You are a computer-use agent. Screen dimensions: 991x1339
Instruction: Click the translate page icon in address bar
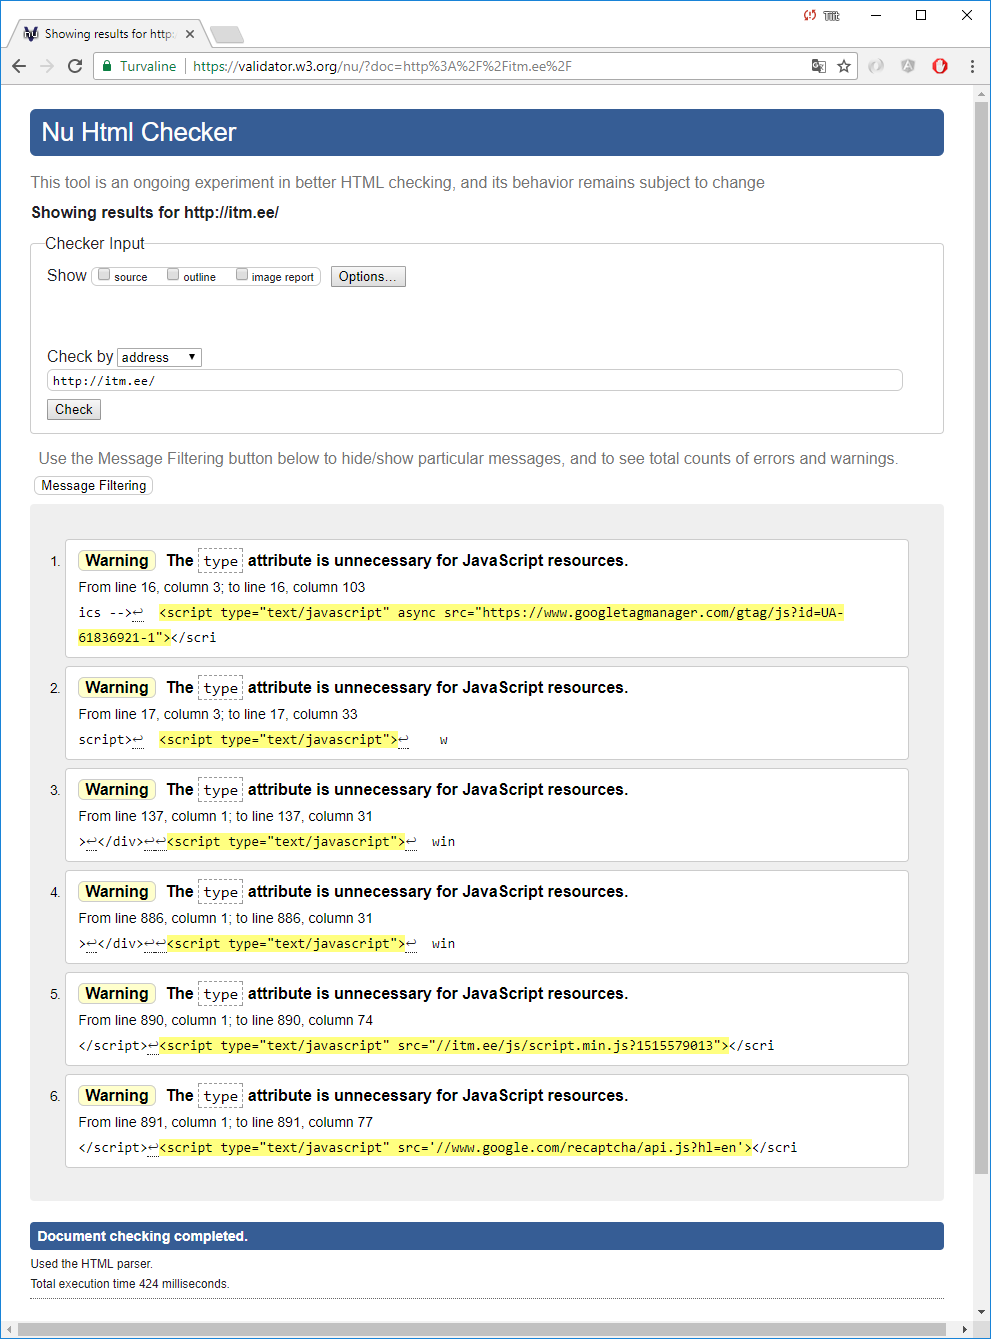click(x=818, y=66)
